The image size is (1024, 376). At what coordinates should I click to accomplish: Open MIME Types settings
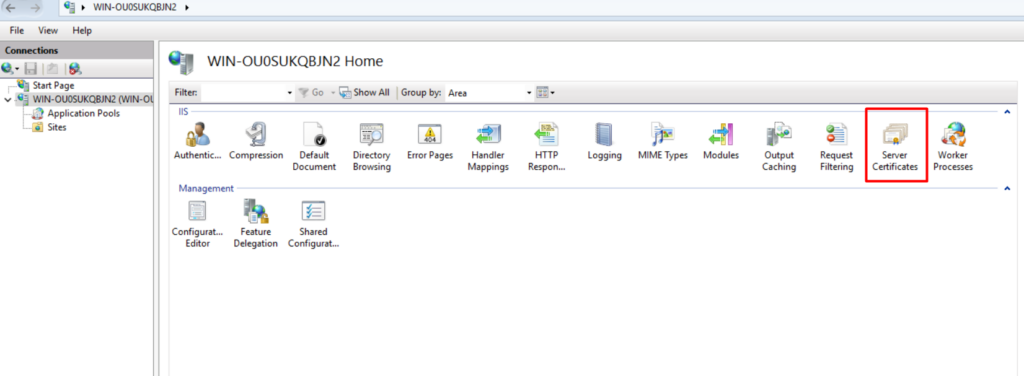point(662,142)
